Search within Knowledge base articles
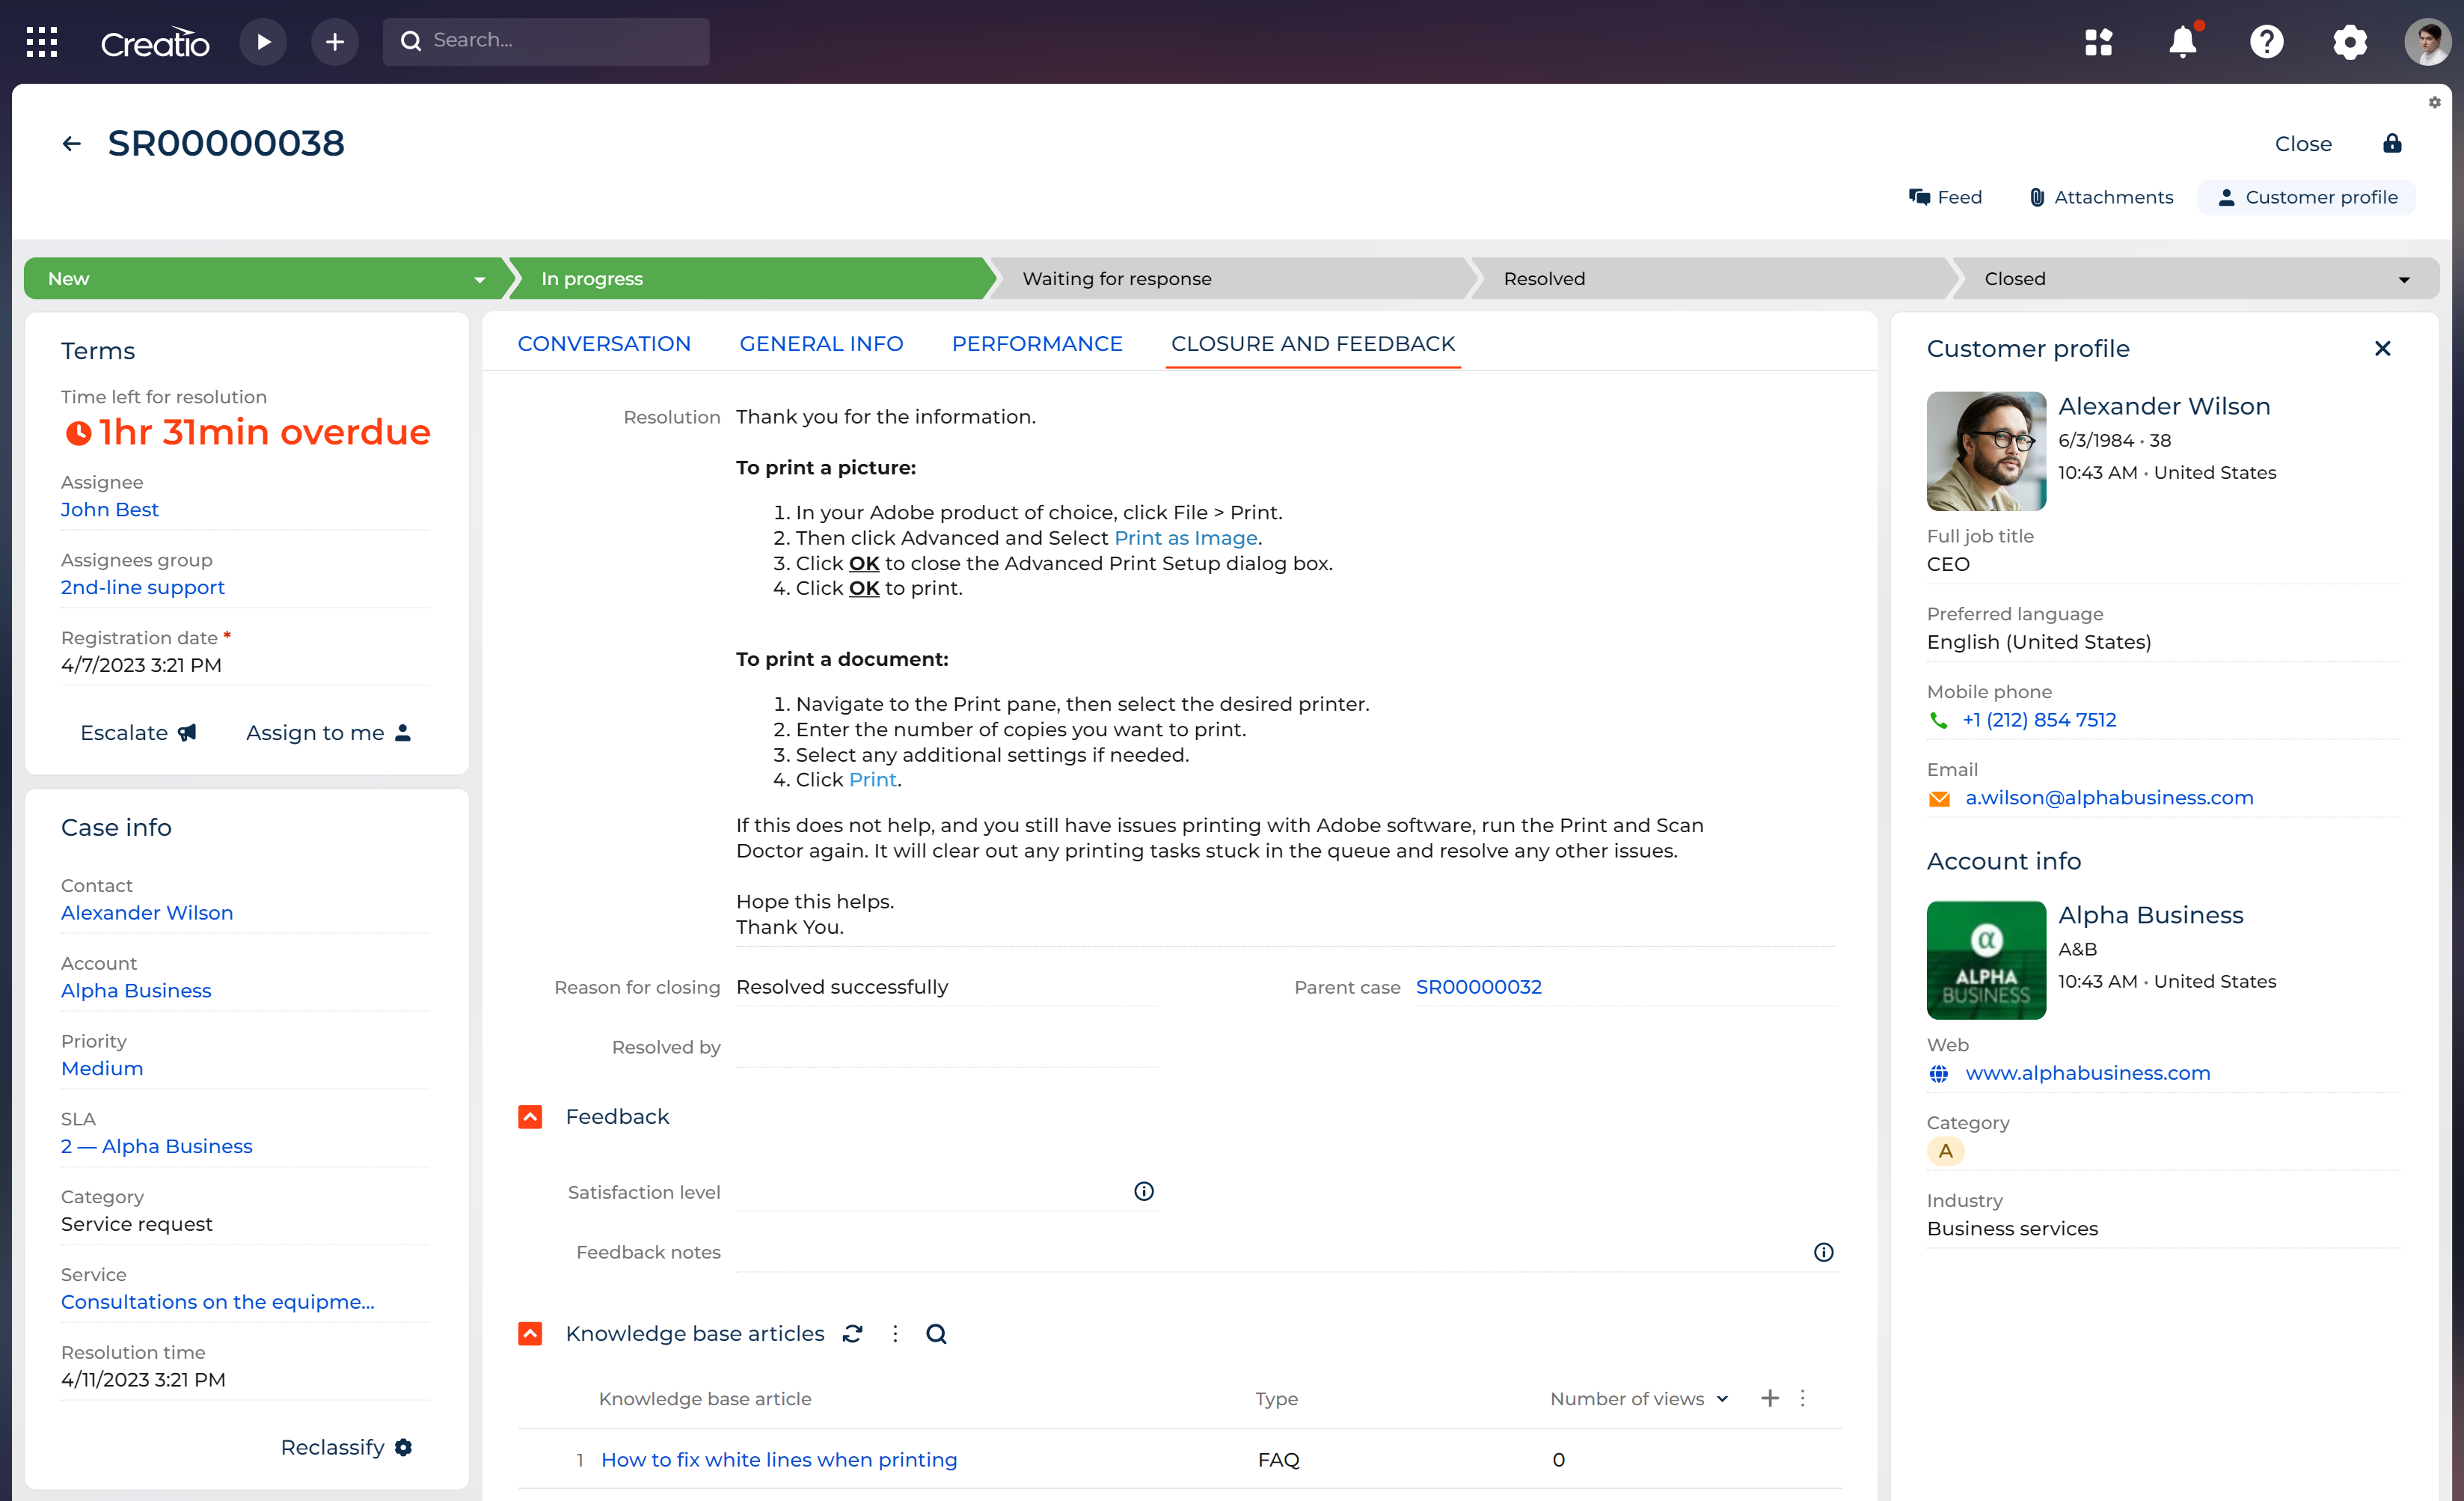 936,1334
